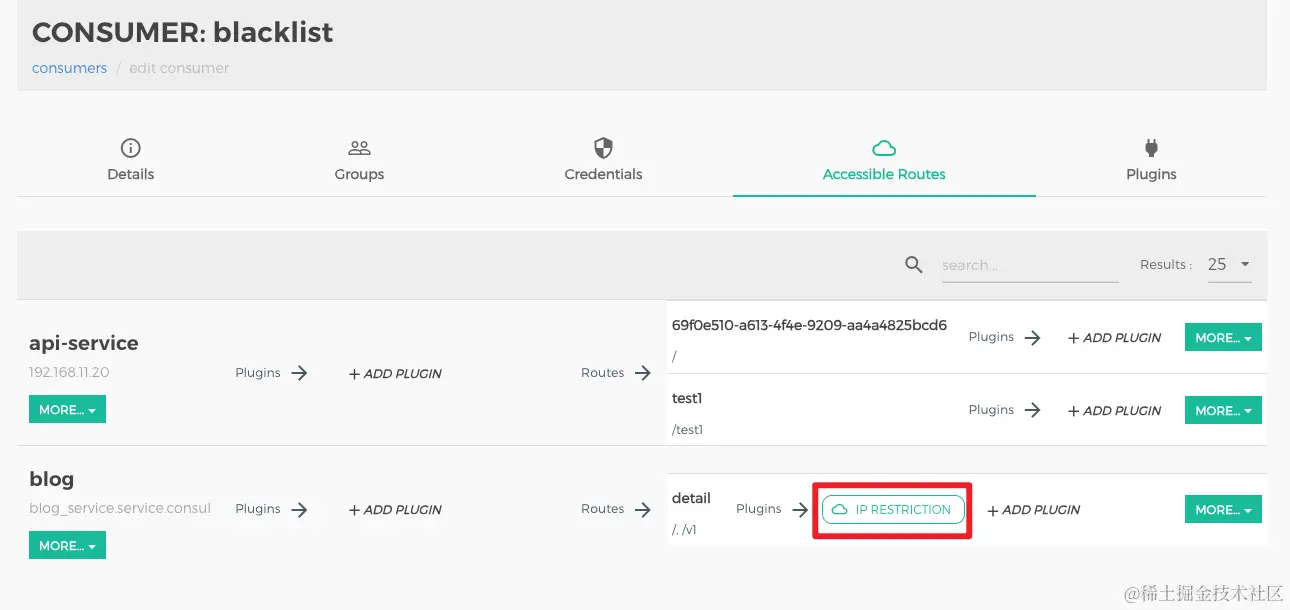
Task: Click the api-service service name
Action: (x=84, y=343)
